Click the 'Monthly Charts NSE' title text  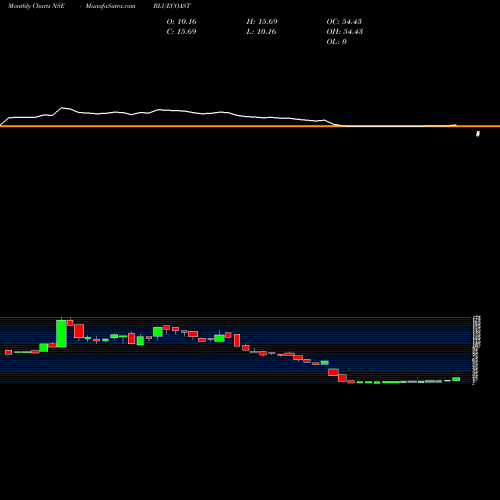36,6
